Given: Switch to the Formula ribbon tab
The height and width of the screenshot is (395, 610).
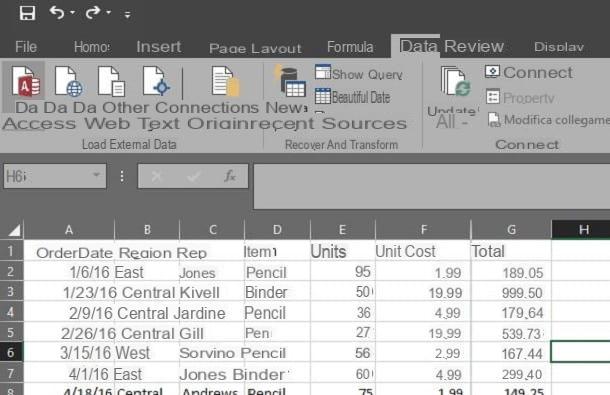Looking at the screenshot, I should click(350, 47).
